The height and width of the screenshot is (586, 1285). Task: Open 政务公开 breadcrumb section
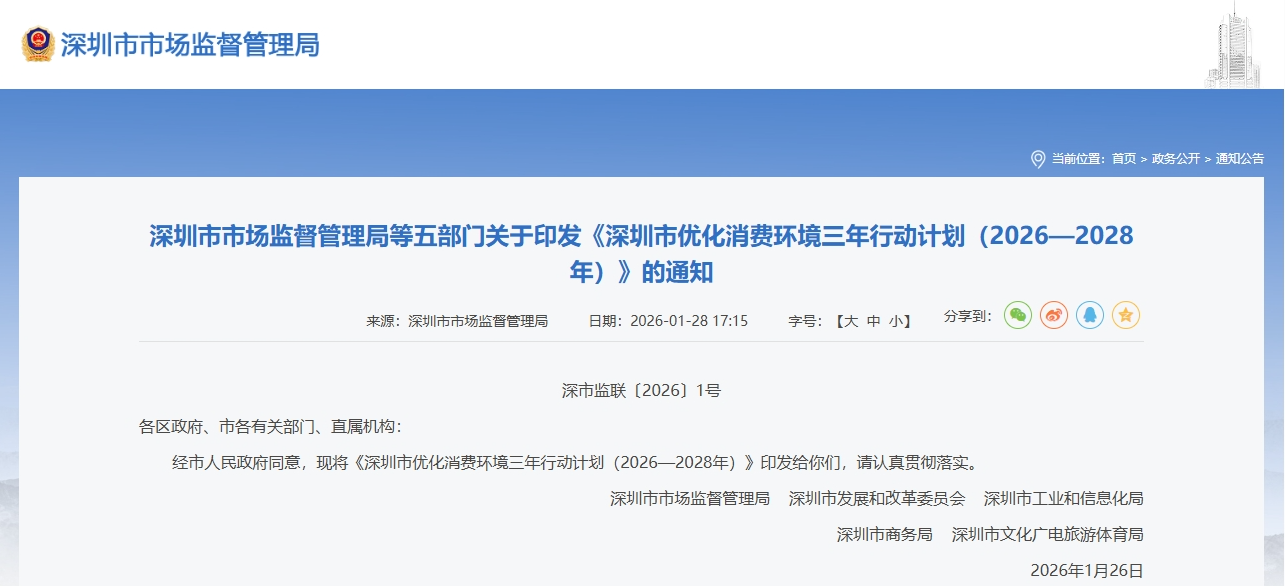[1175, 159]
